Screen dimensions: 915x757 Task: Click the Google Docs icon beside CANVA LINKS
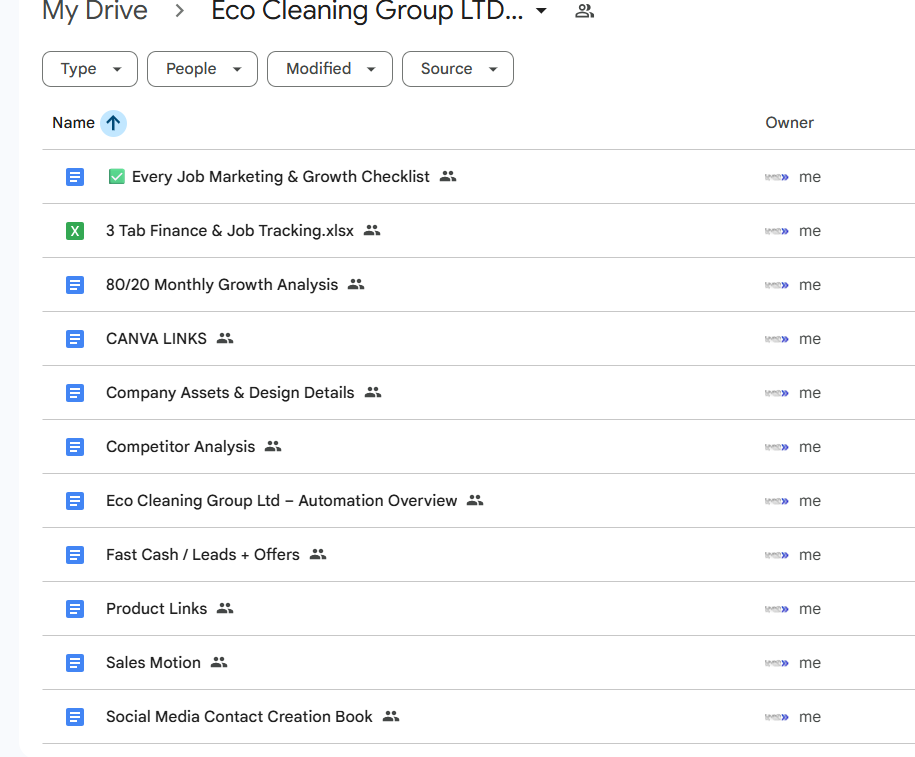75,339
